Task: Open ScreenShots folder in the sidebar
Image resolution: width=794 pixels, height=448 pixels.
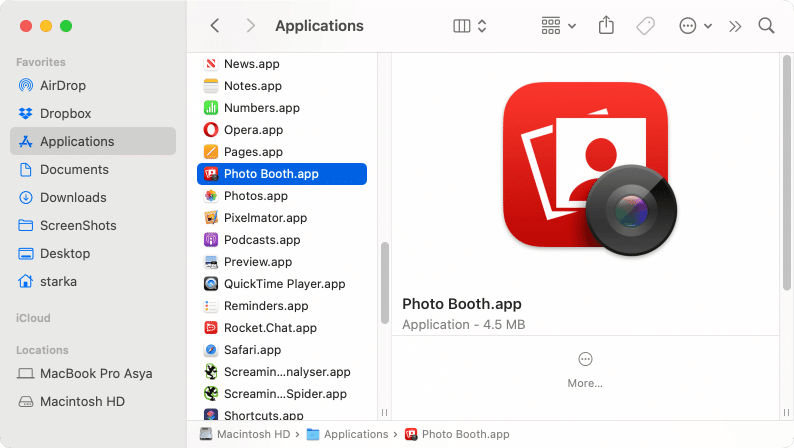Action: 93,225
